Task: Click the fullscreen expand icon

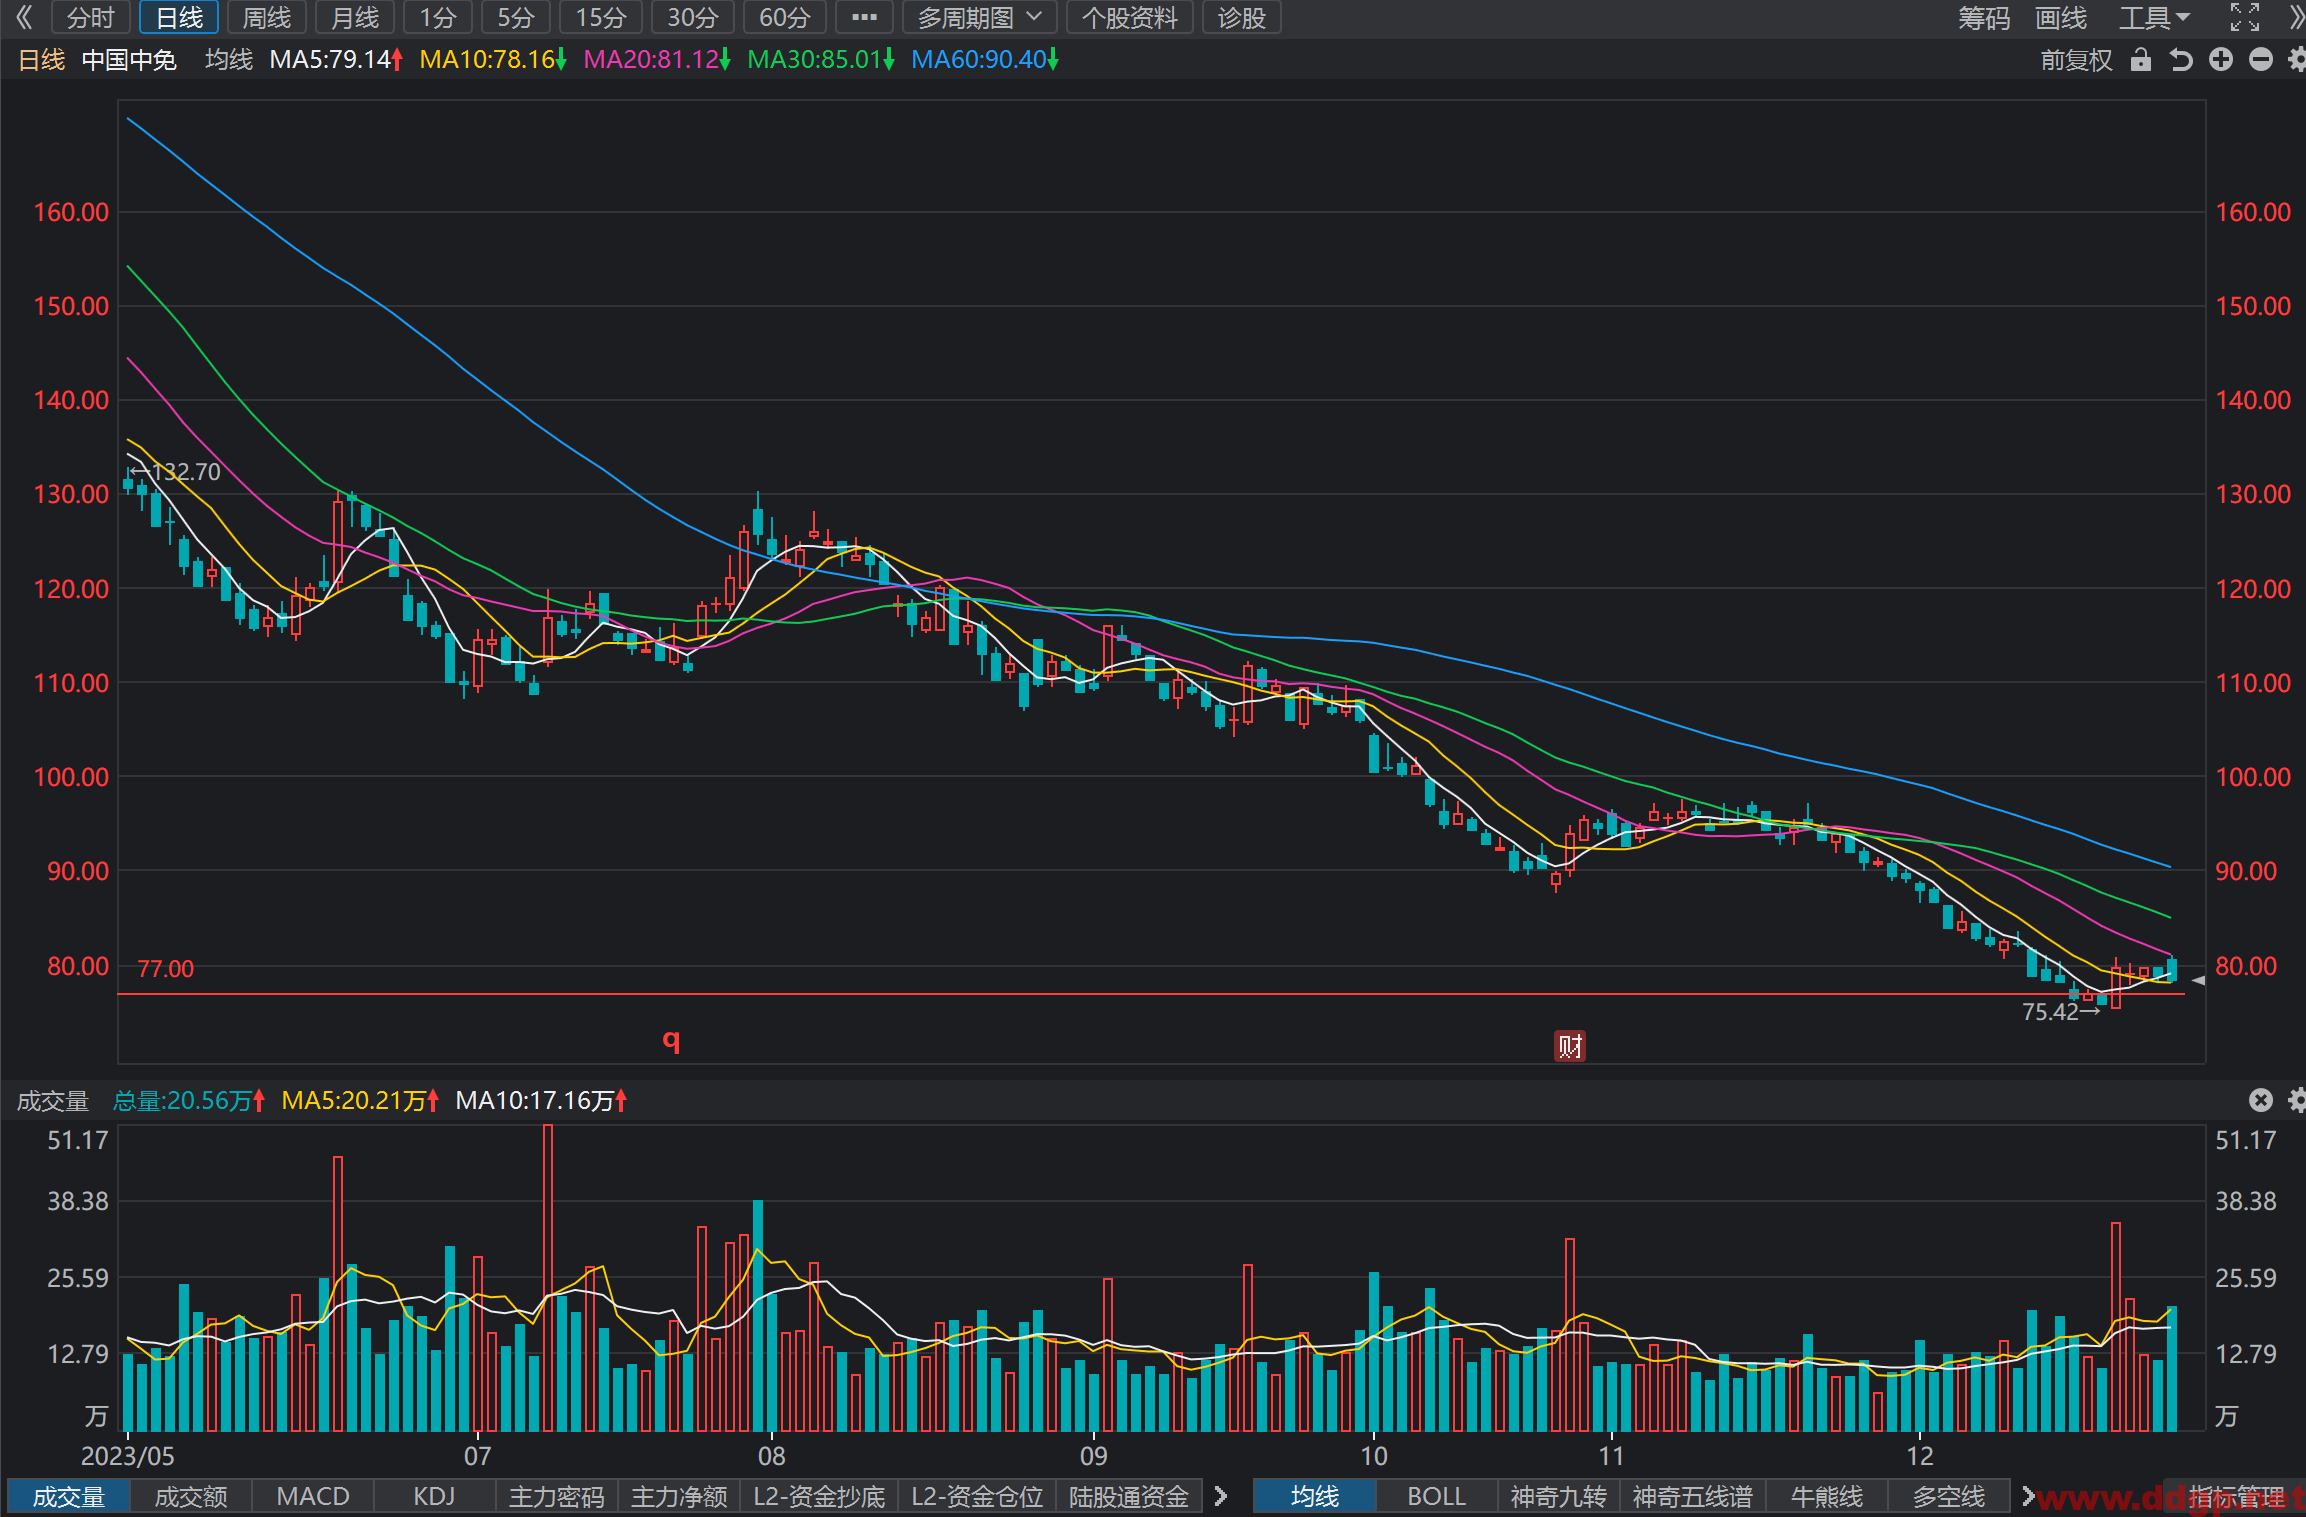Action: [x=2245, y=17]
